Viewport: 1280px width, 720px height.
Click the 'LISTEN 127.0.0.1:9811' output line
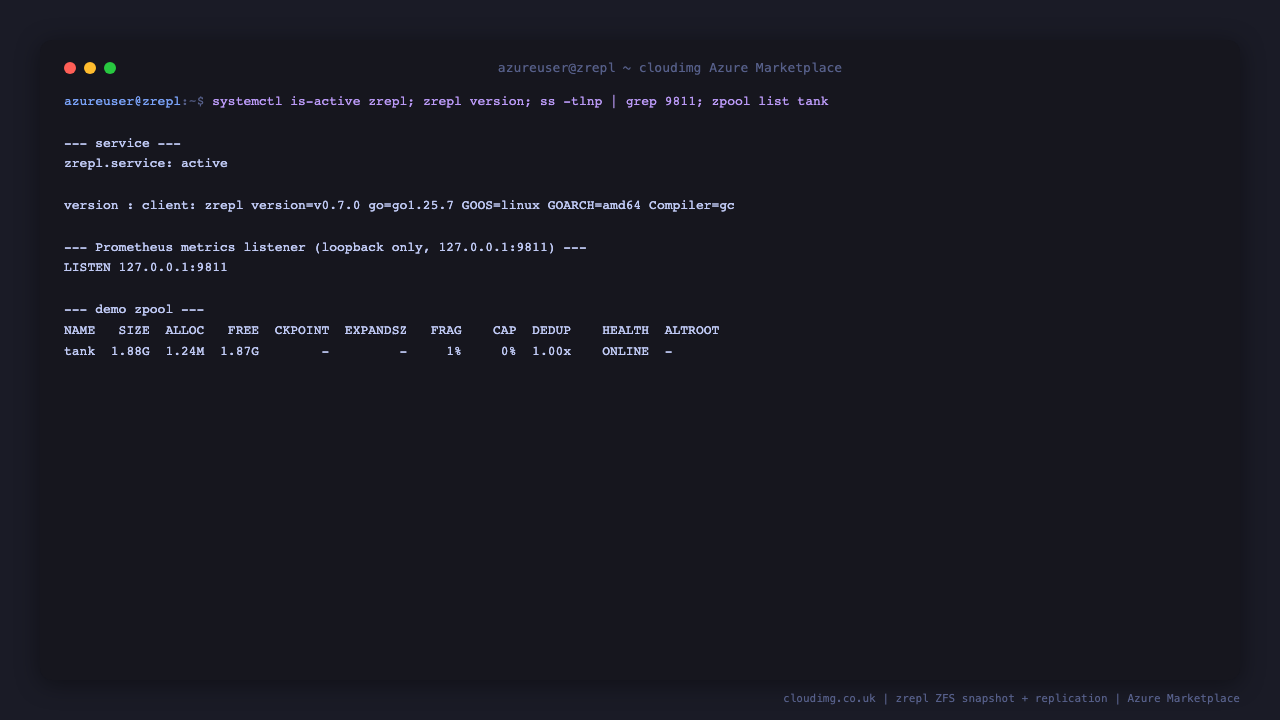pos(146,267)
